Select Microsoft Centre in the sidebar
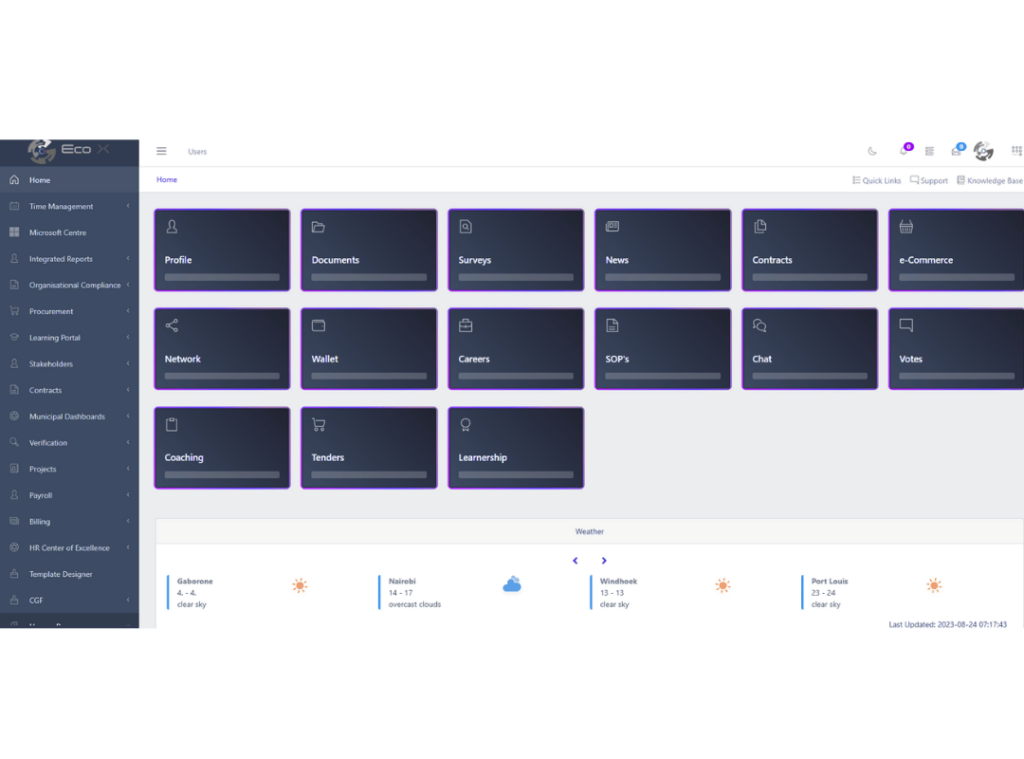Screen dimensions: 1024x759 [57, 233]
